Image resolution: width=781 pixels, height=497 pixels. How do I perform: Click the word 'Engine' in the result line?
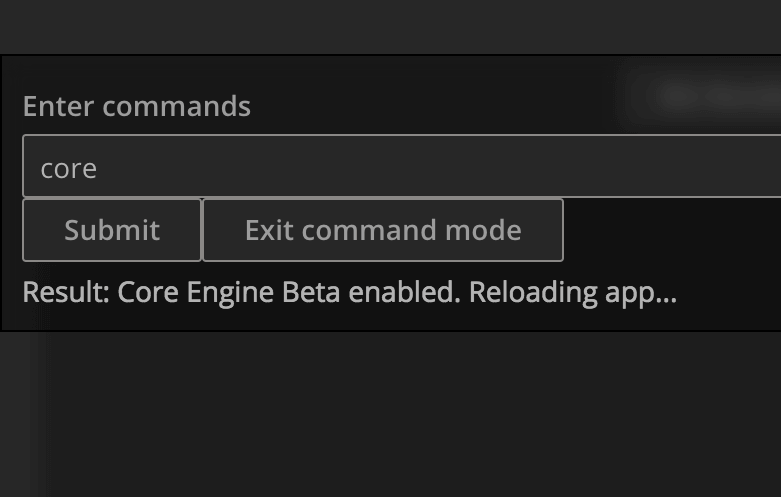(x=230, y=292)
